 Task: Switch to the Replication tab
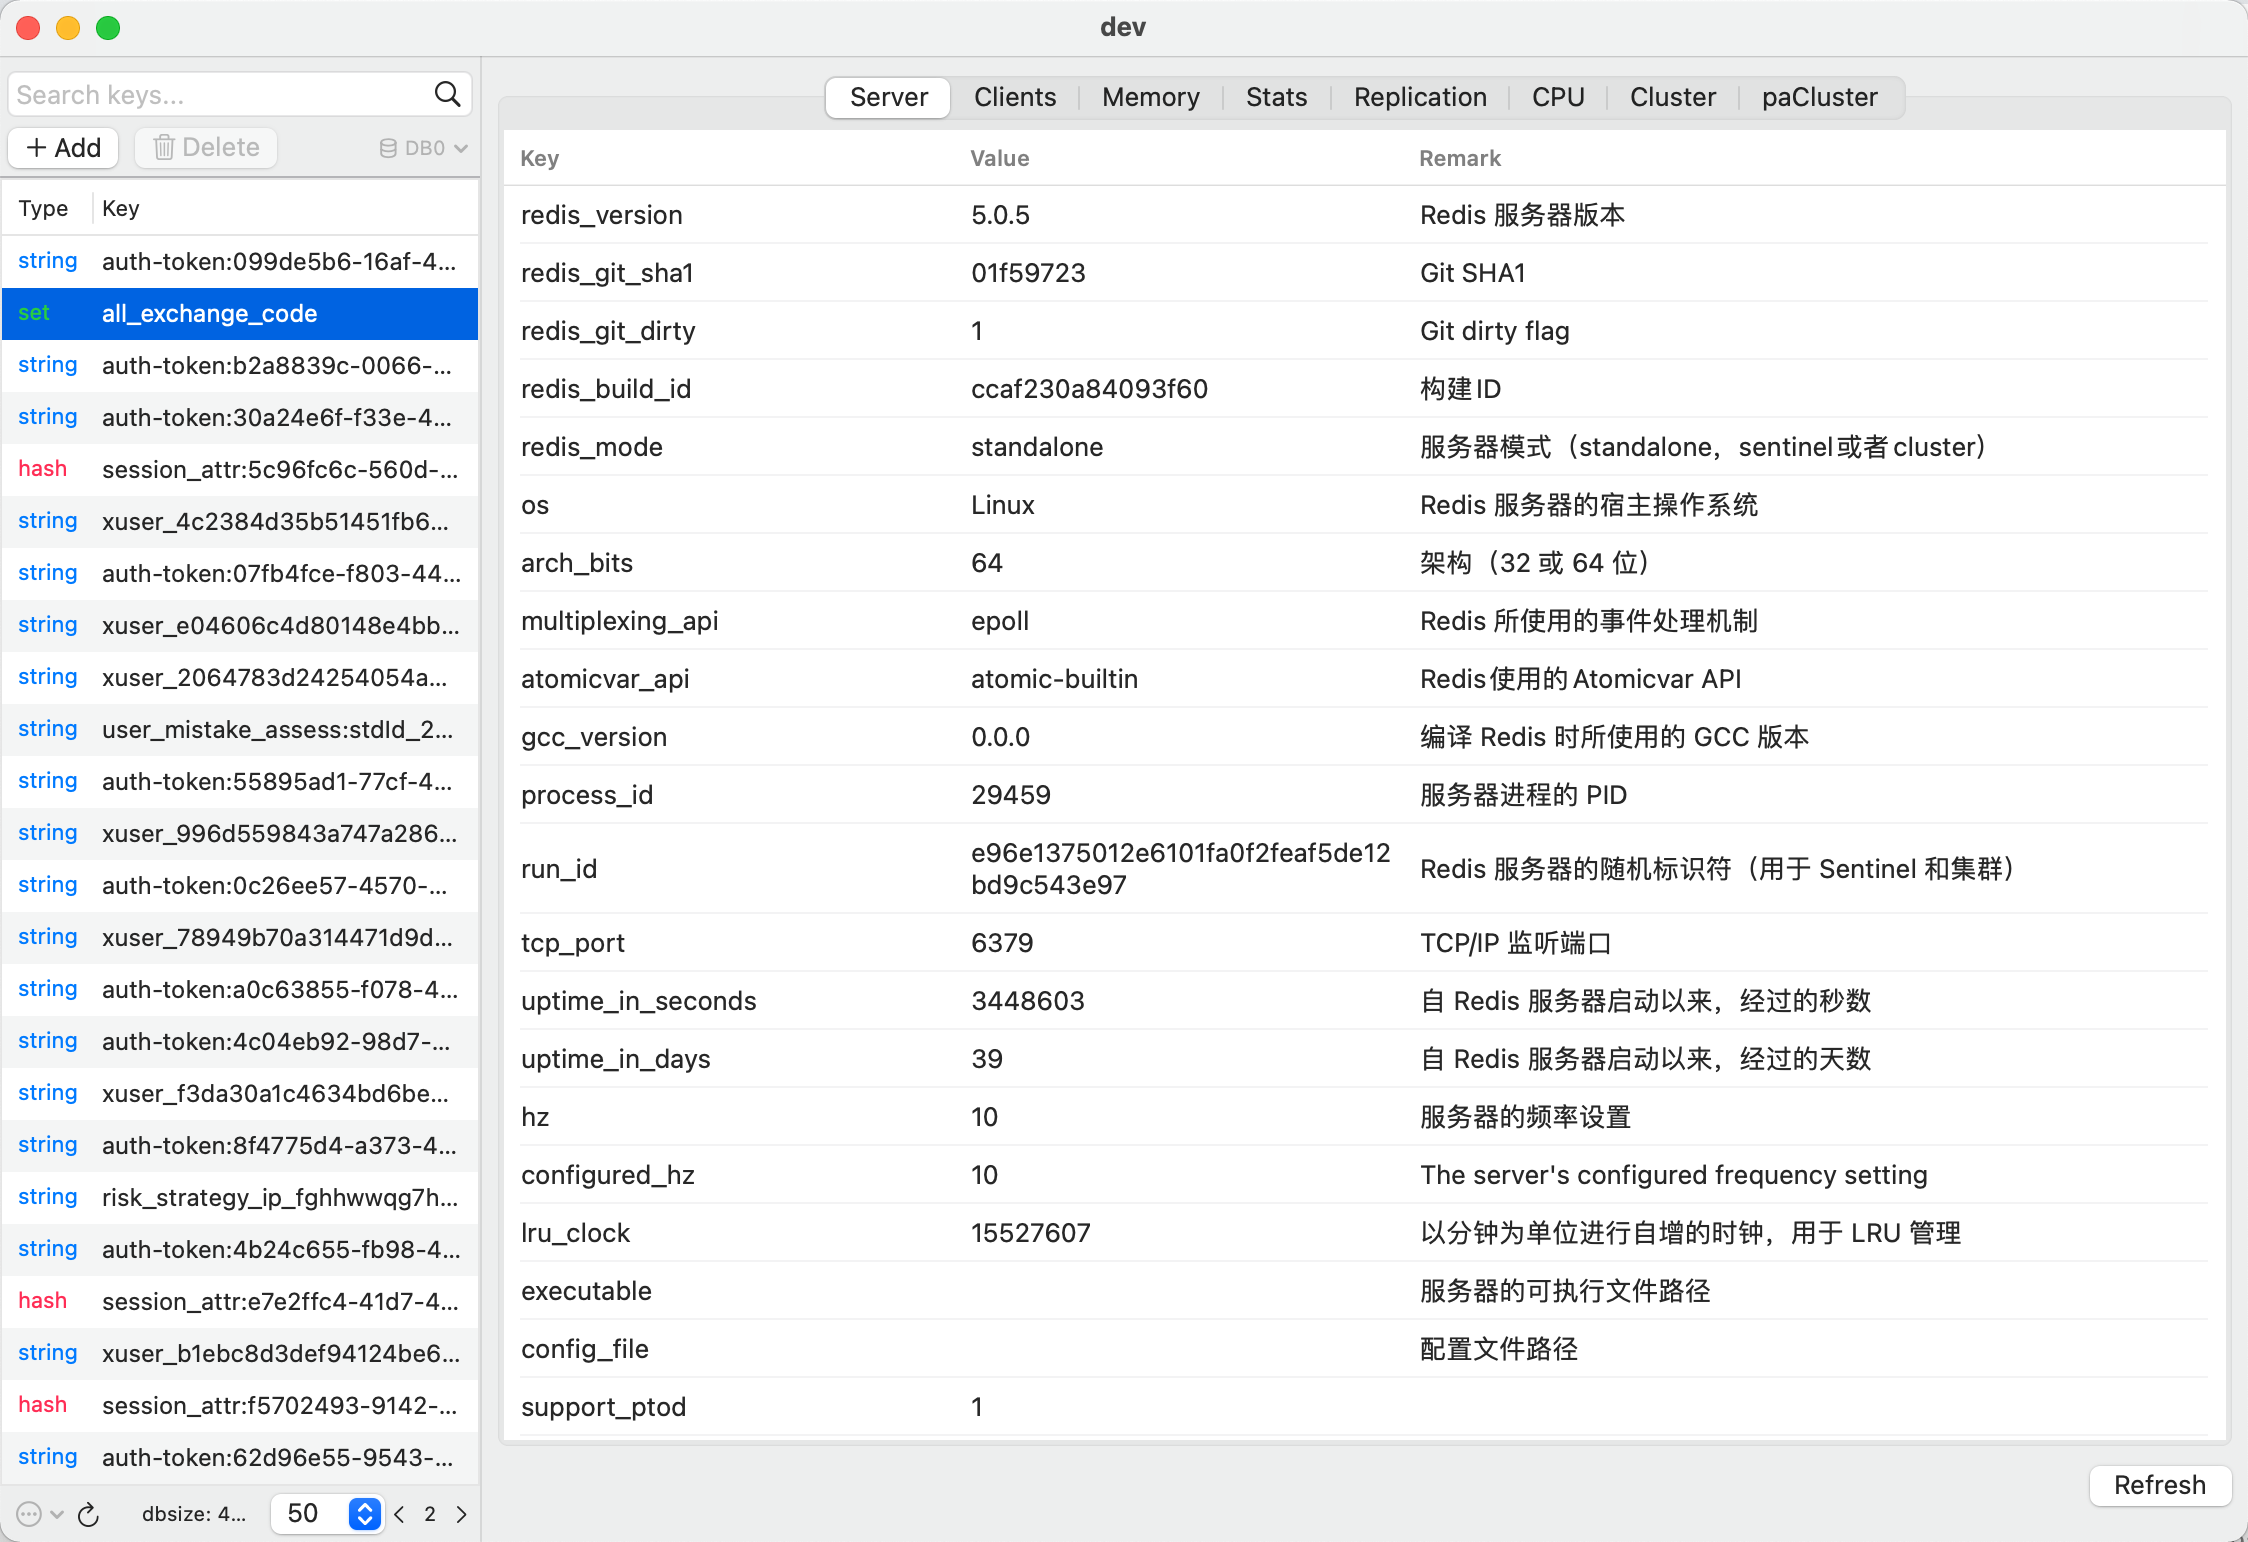coord(1420,97)
